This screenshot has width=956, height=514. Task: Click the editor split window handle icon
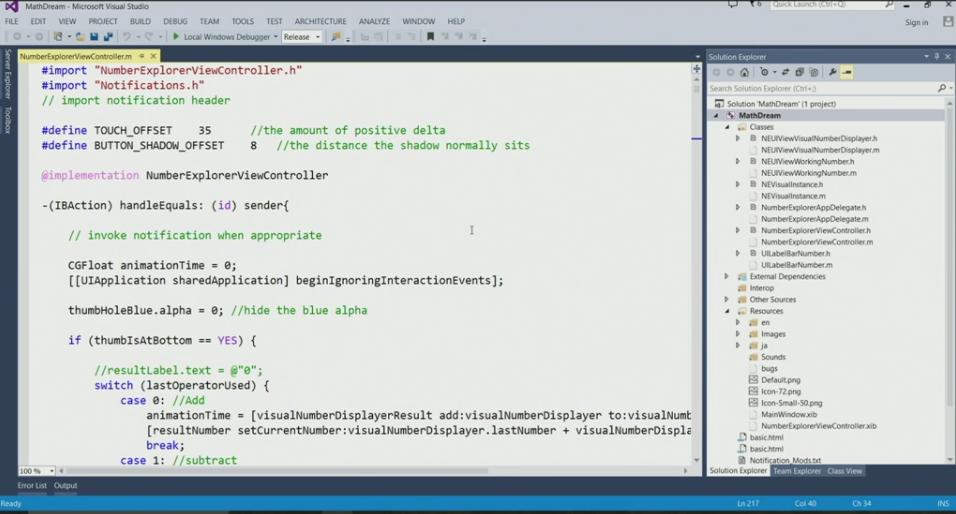pos(696,69)
